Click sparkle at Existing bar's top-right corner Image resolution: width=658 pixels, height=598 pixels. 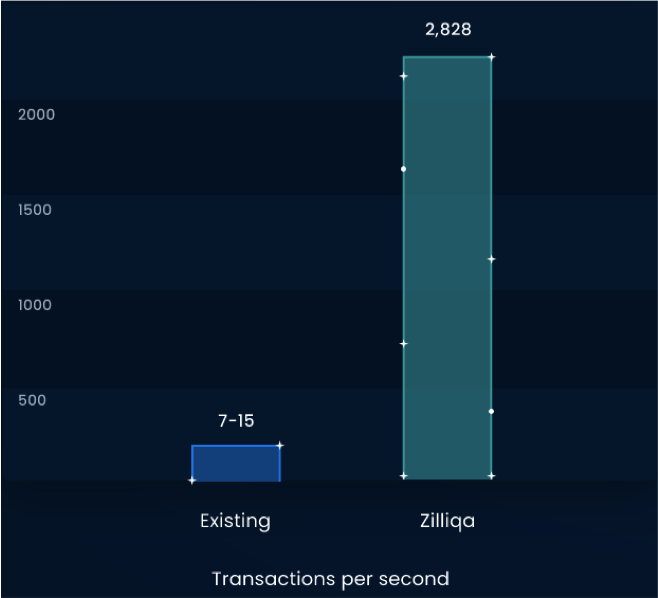coord(280,445)
